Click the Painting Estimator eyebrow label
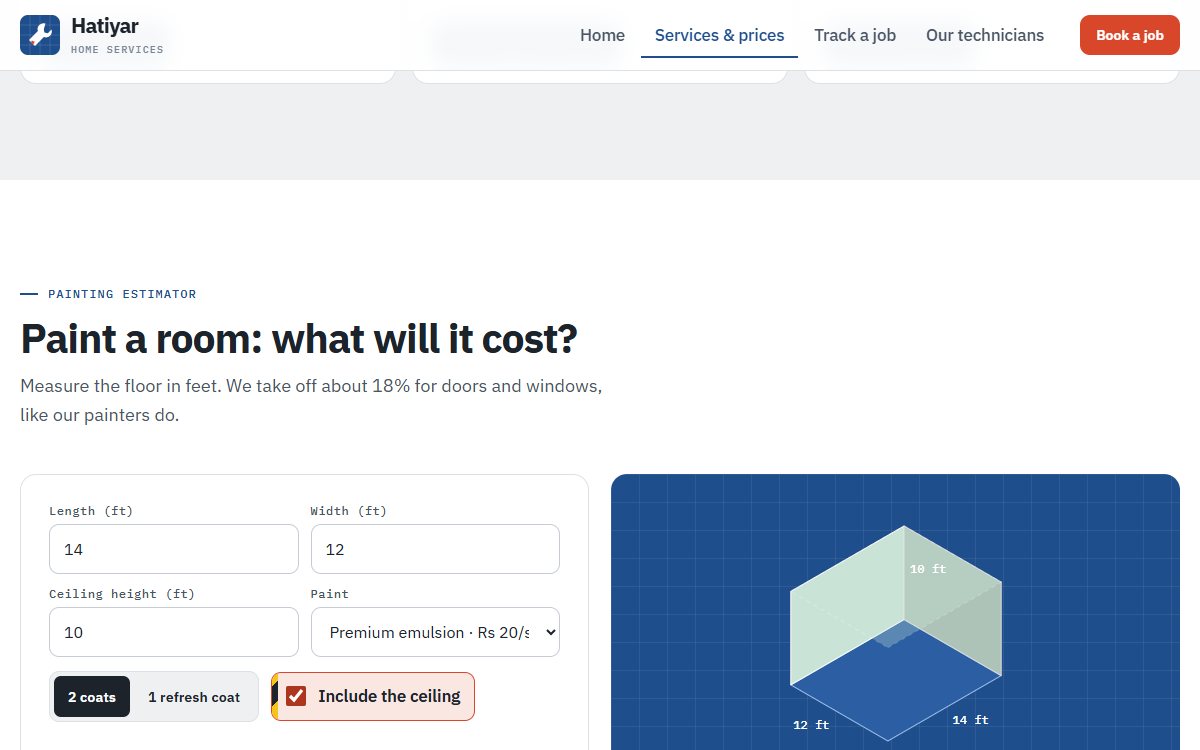1200x750 pixels. point(122,294)
